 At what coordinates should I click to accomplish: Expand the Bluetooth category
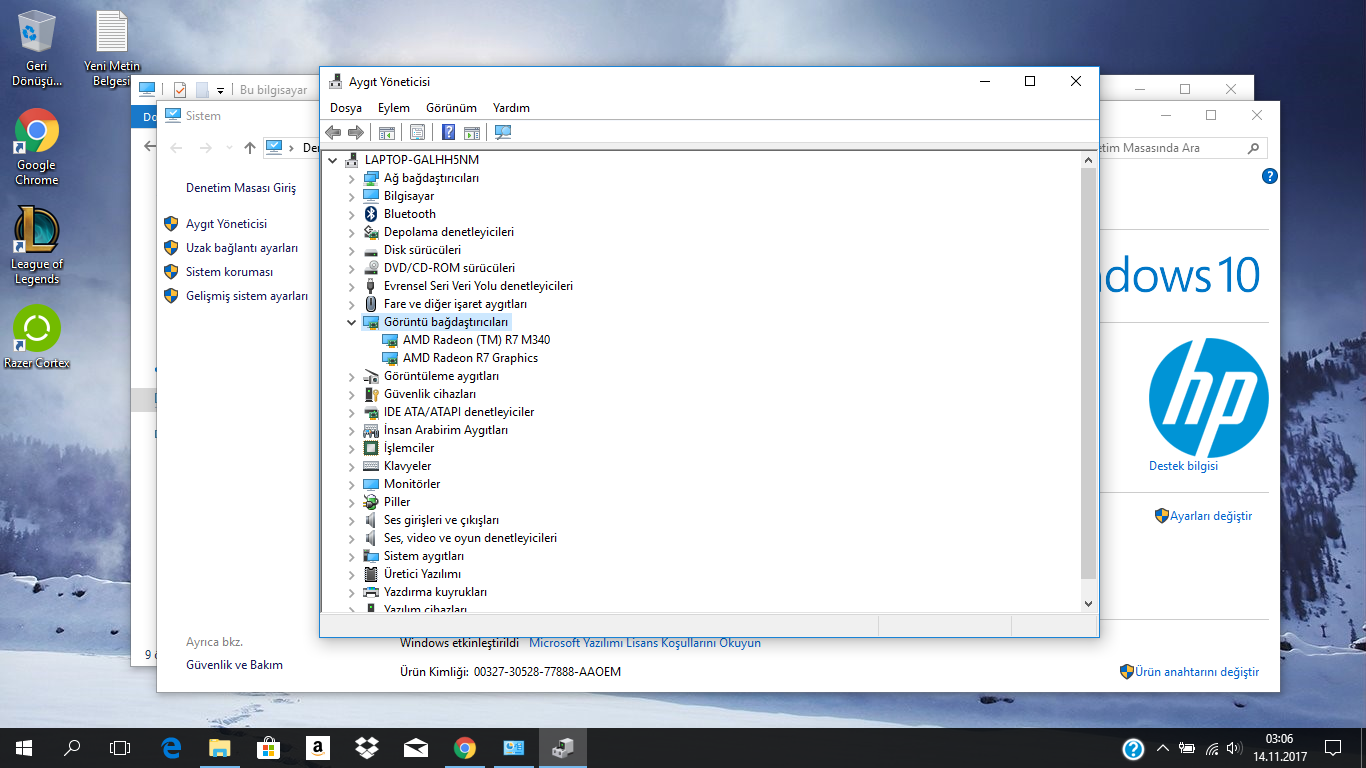pos(352,214)
